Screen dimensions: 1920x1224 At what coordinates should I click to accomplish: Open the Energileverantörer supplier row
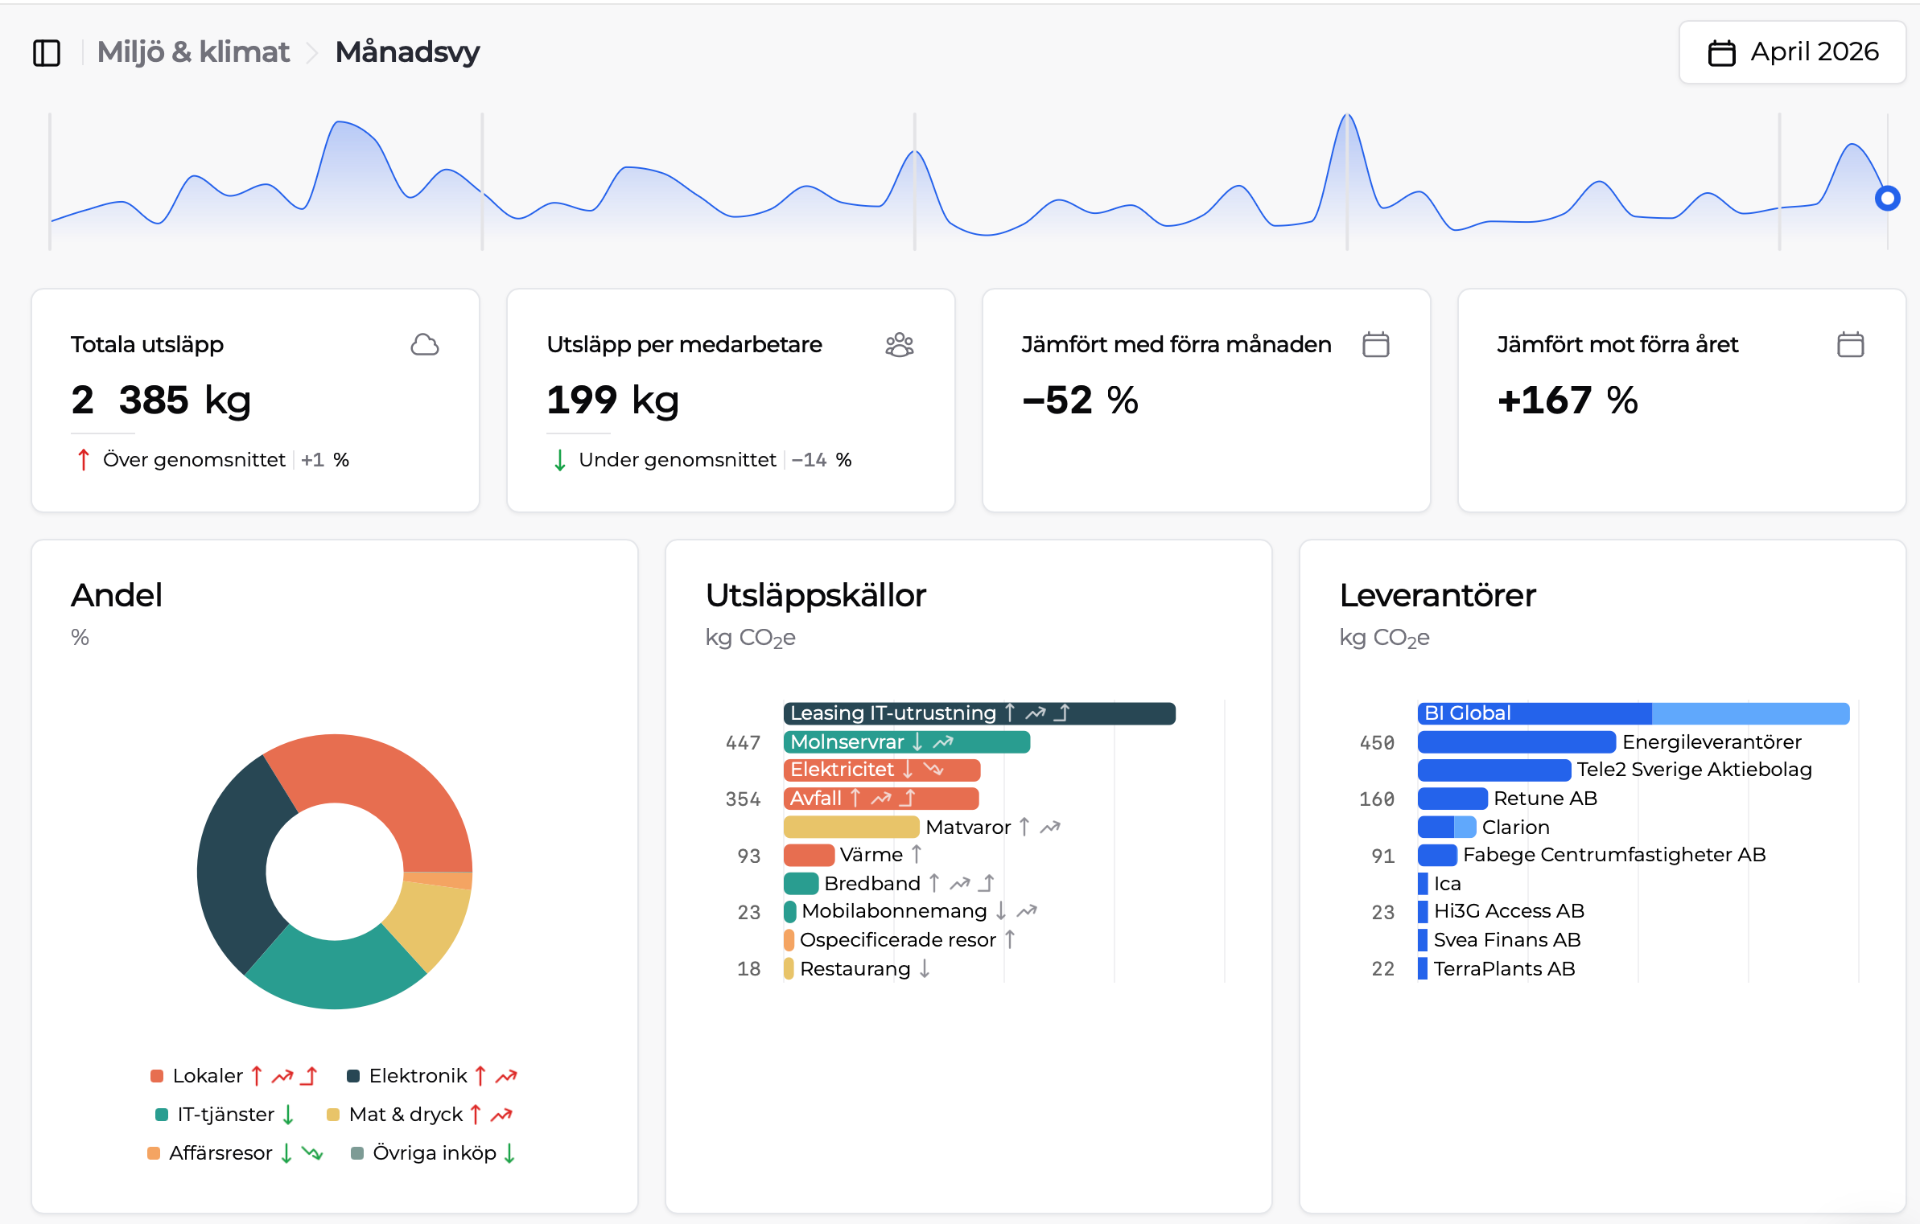coord(1609,742)
